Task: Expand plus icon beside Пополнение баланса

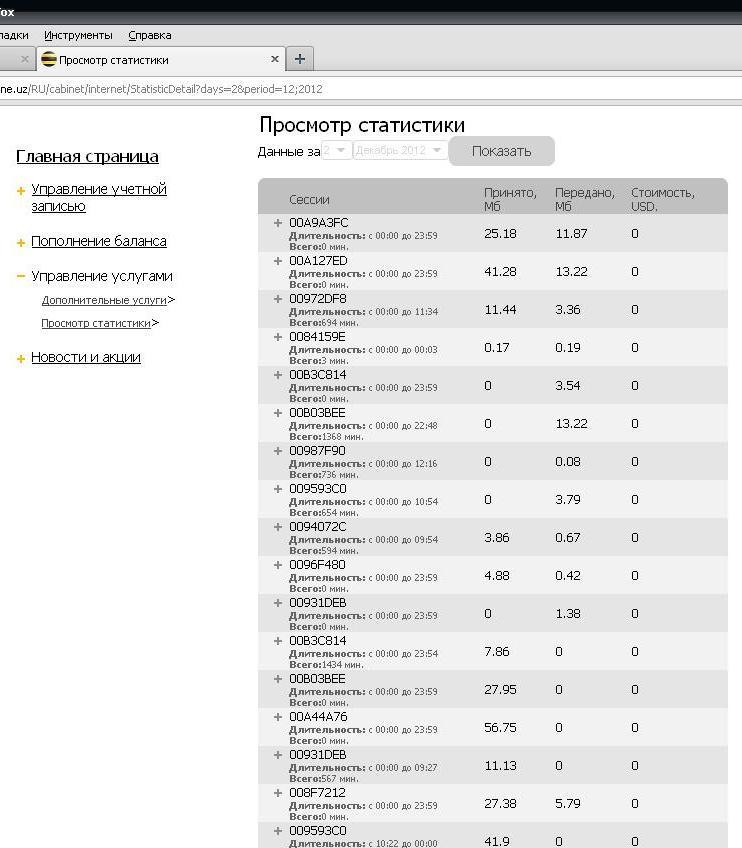Action: point(21,243)
